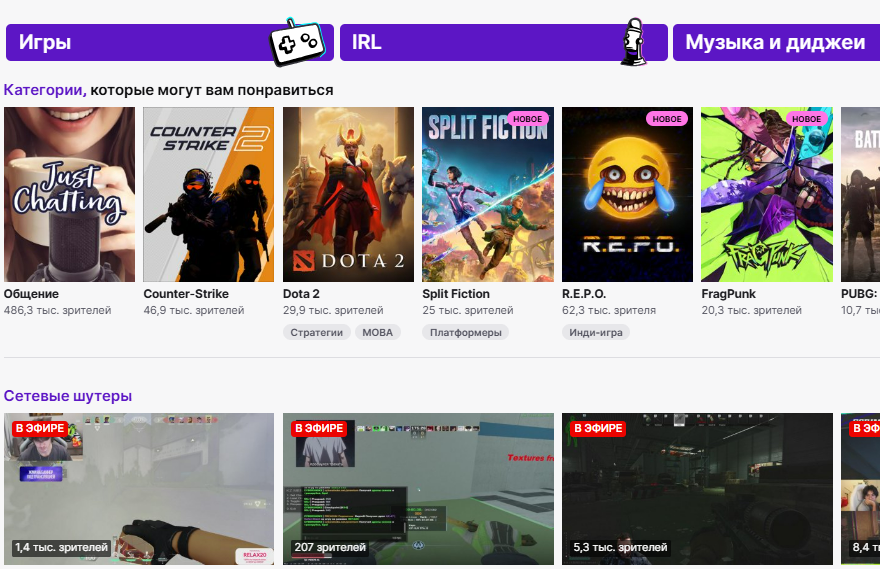Click 486,3 тыс. зрителей under Общение
Screen dimensions: 880x569
(58, 310)
